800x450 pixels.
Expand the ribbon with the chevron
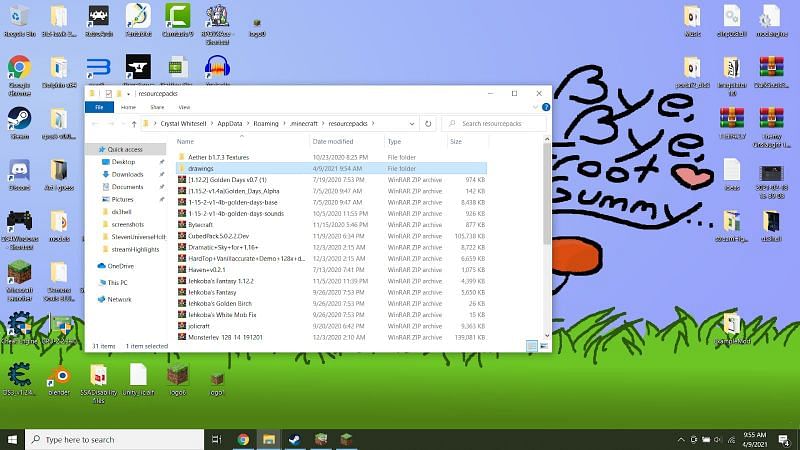pyautogui.click(x=535, y=107)
